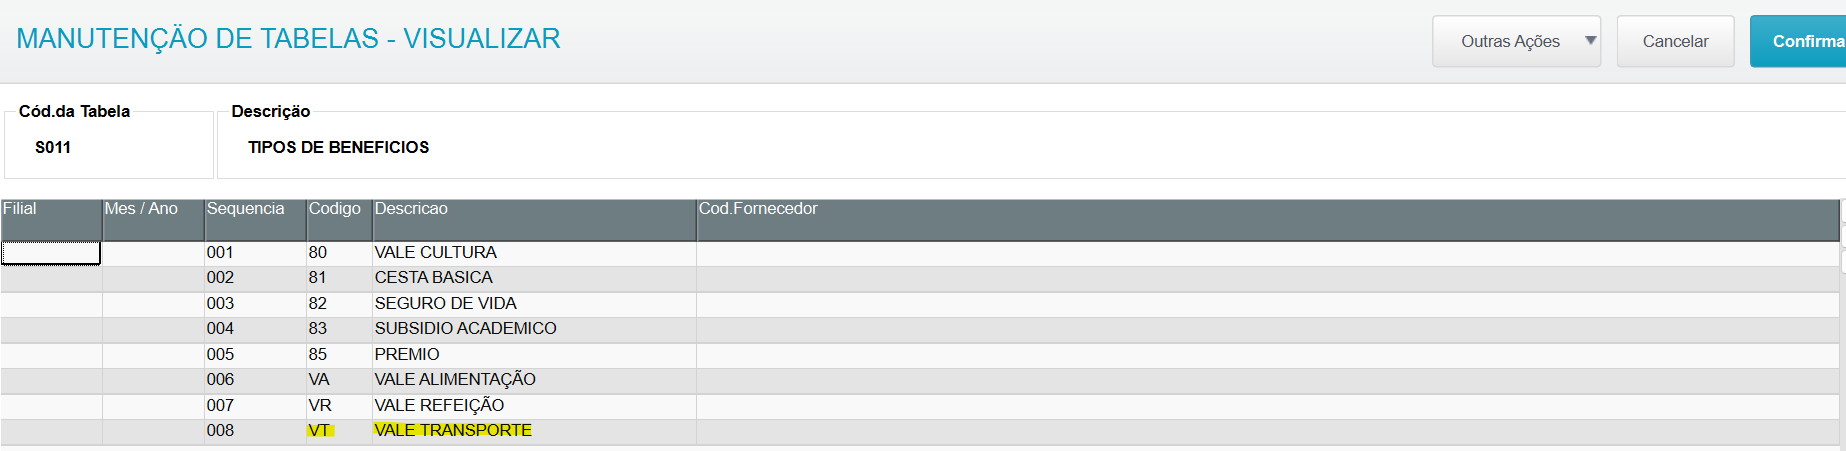Select the highlighted VALE TRANSPORTE cell
The width and height of the screenshot is (1846, 451).
453,431
